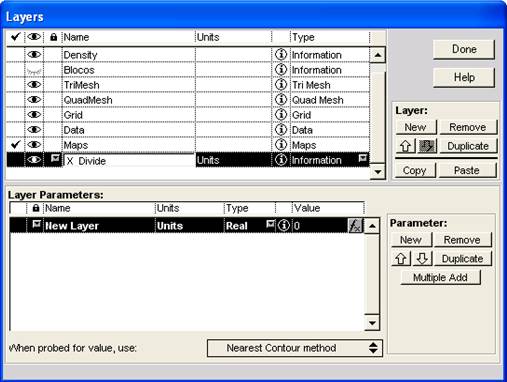Click the Value cell 0 for New Layer
Screen dimensions: 507x382
(x=320, y=226)
